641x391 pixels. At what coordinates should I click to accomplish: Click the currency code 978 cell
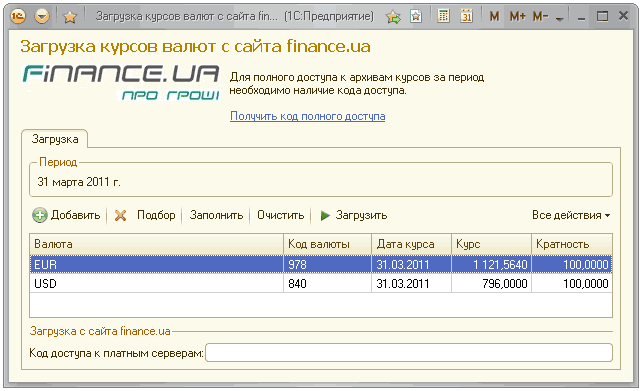[327, 265]
